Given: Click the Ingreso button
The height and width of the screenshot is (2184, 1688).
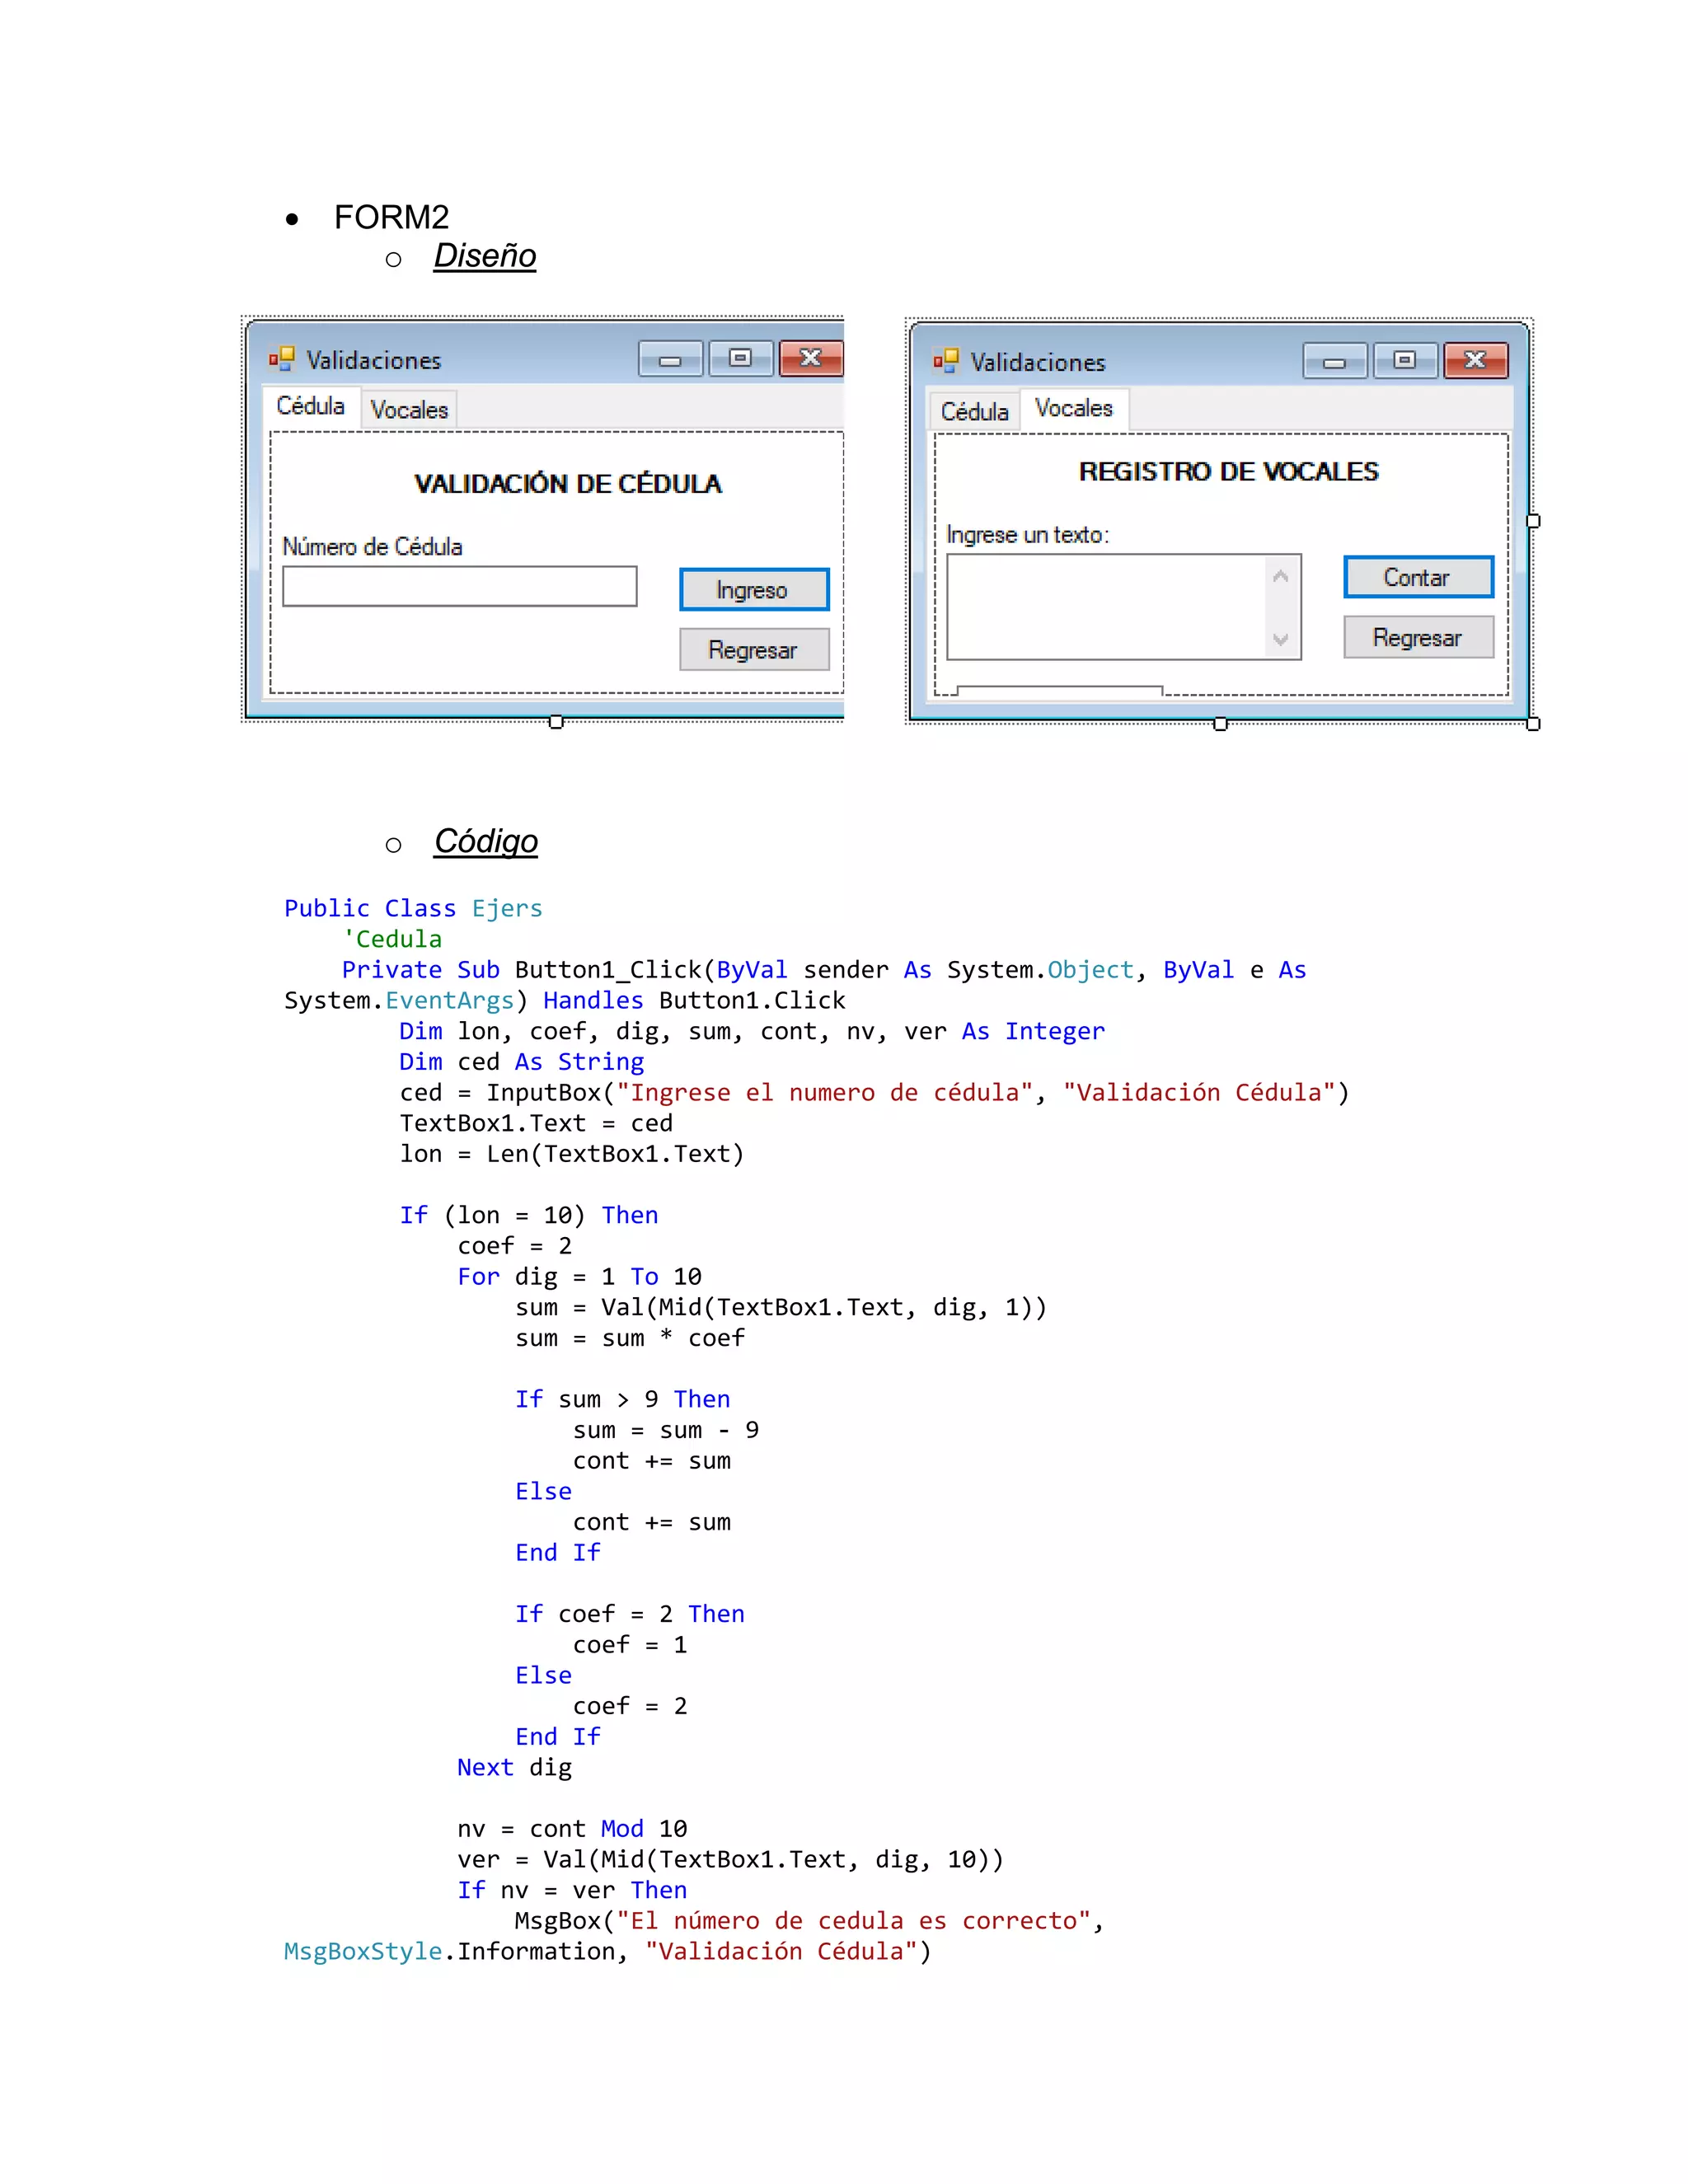Looking at the screenshot, I should (754, 590).
